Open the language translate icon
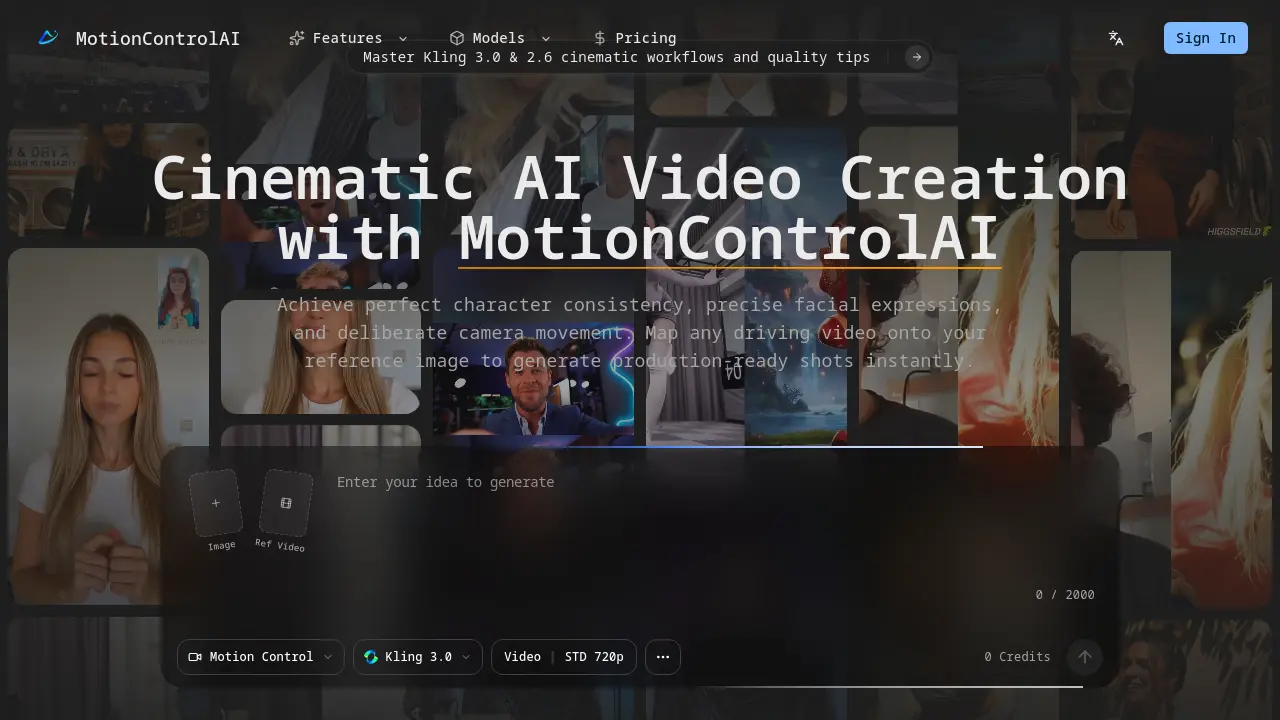1280x720 pixels. [1116, 38]
